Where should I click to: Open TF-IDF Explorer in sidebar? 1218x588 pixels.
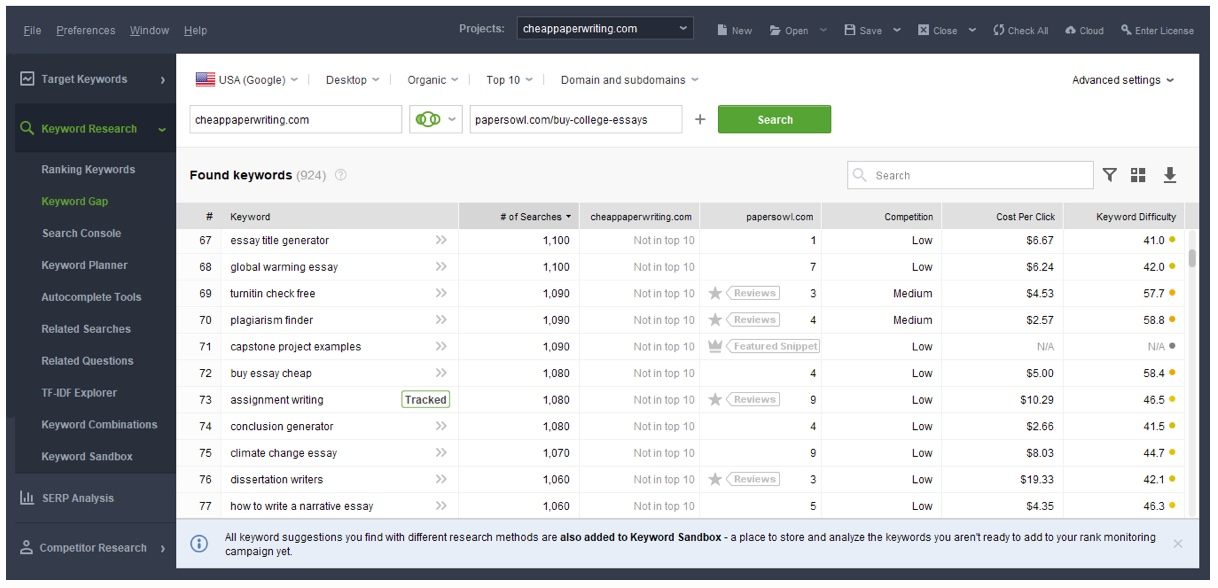pyautogui.click(x=79, y=393)
